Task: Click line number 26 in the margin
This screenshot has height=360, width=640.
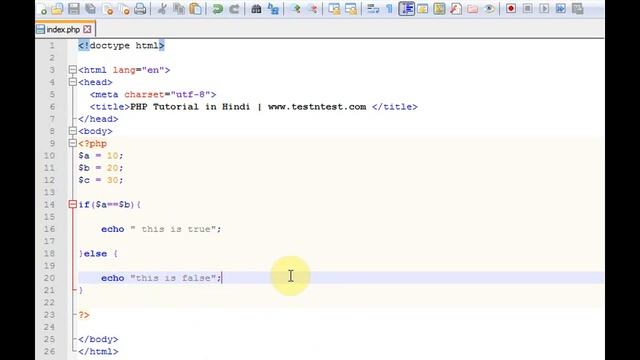Action: pyautogui.click(x=49, y=351)
